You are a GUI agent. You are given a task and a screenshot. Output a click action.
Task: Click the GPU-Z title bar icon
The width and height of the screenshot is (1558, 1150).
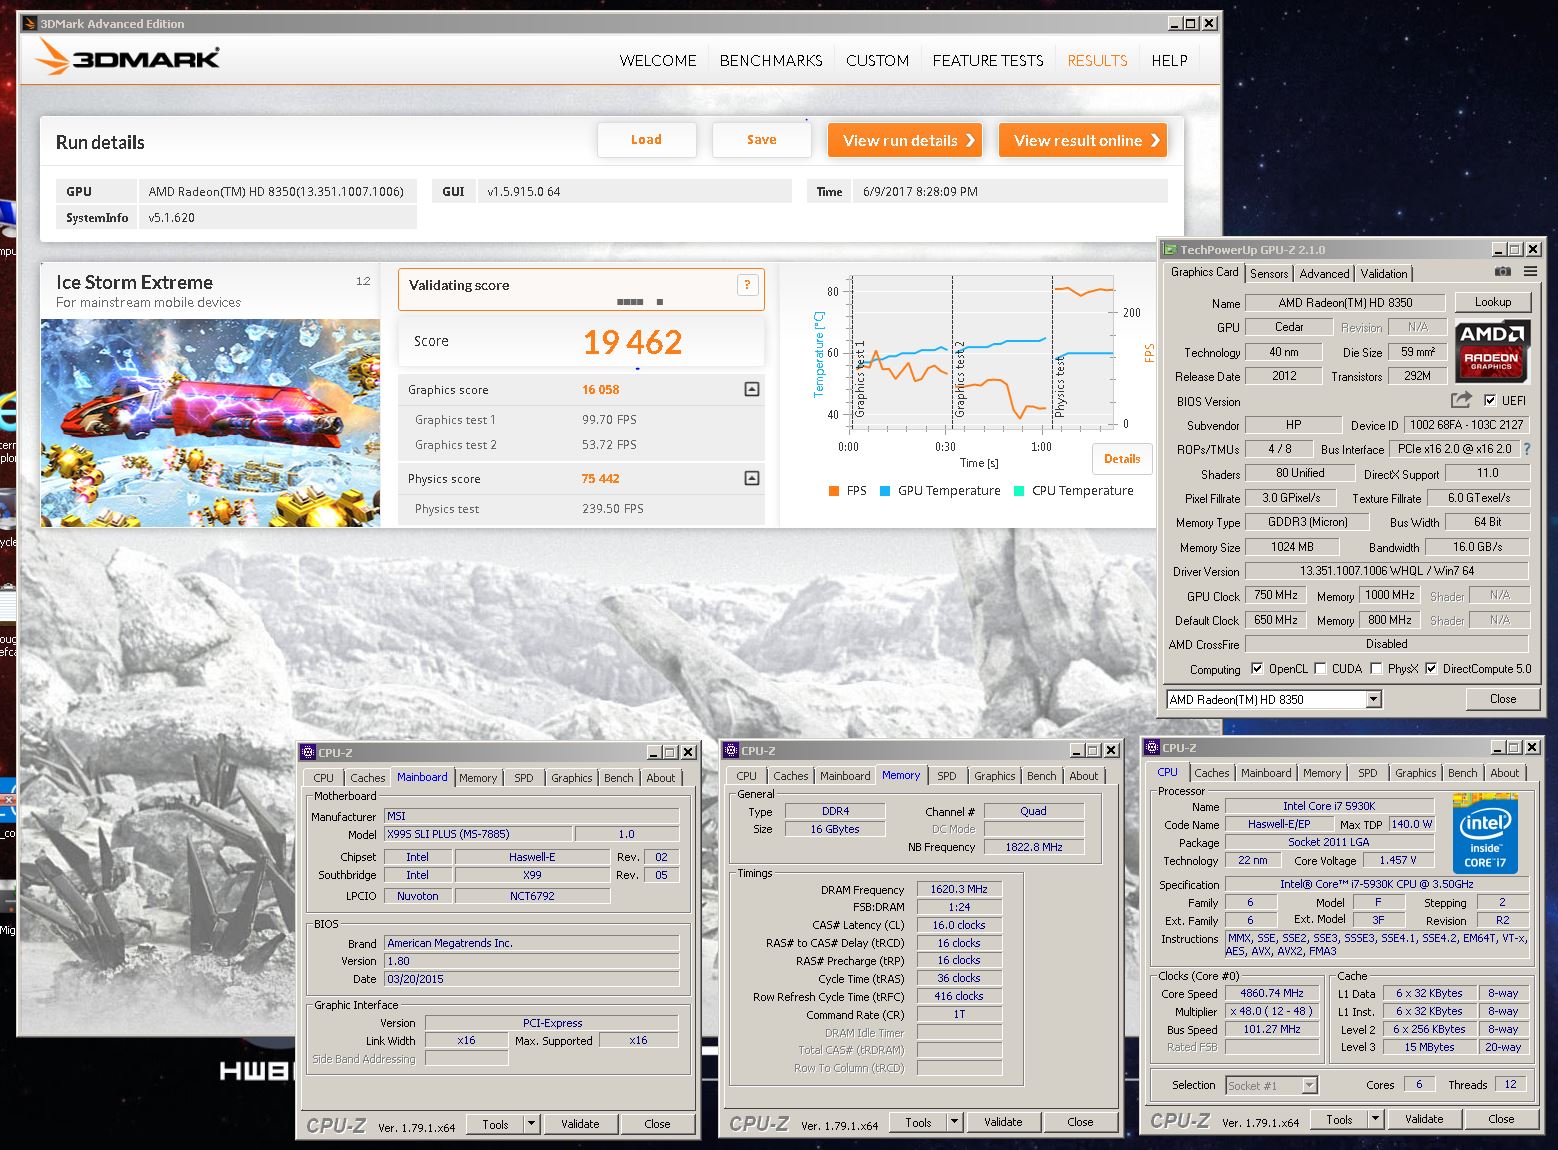click(1170, 249)
